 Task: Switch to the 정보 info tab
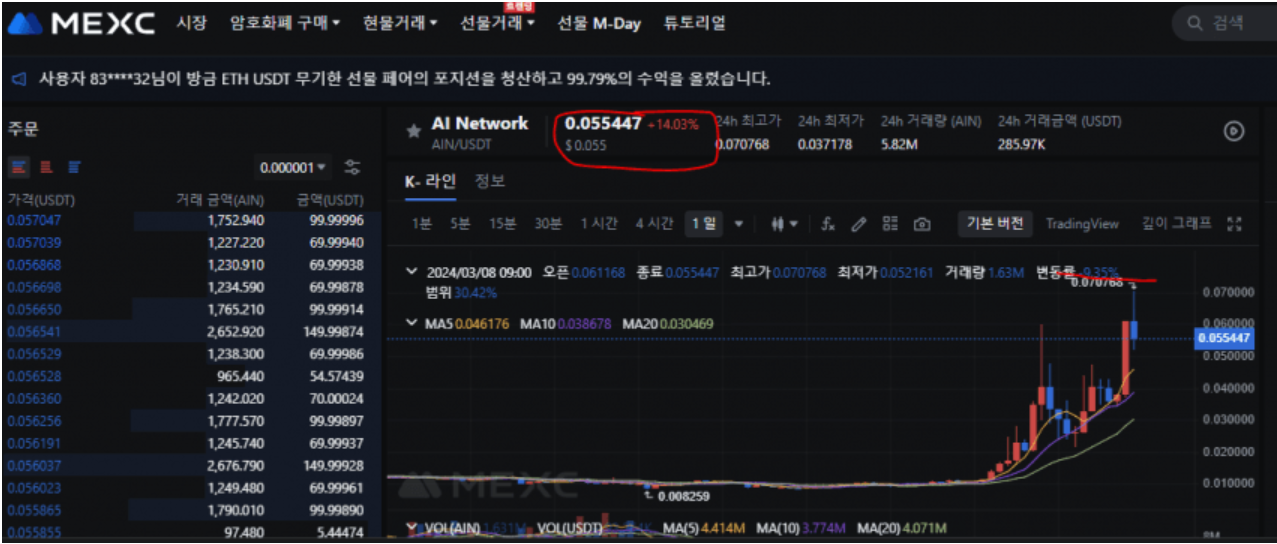coord(489,181)
